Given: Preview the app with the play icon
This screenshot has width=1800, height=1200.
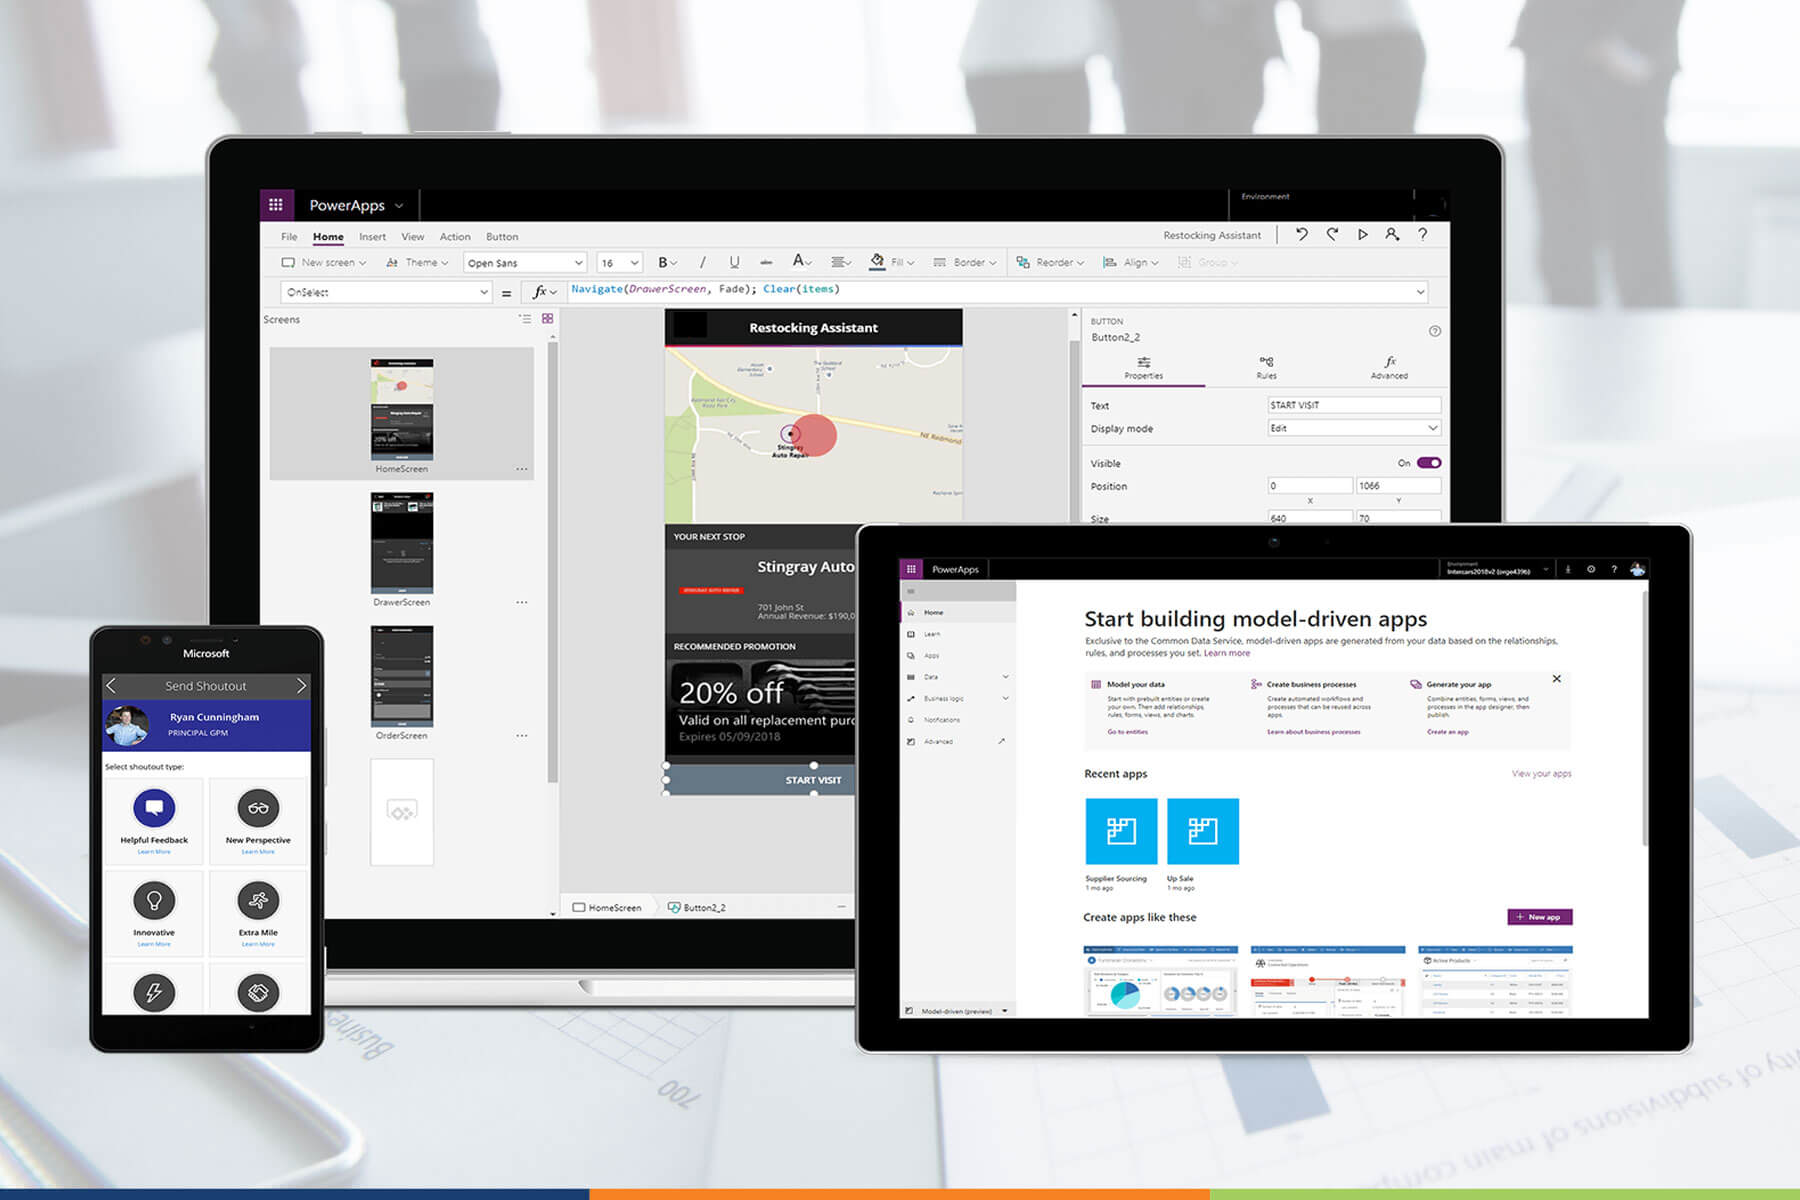Looking at the screenshot, I should tap(1362, 235).
